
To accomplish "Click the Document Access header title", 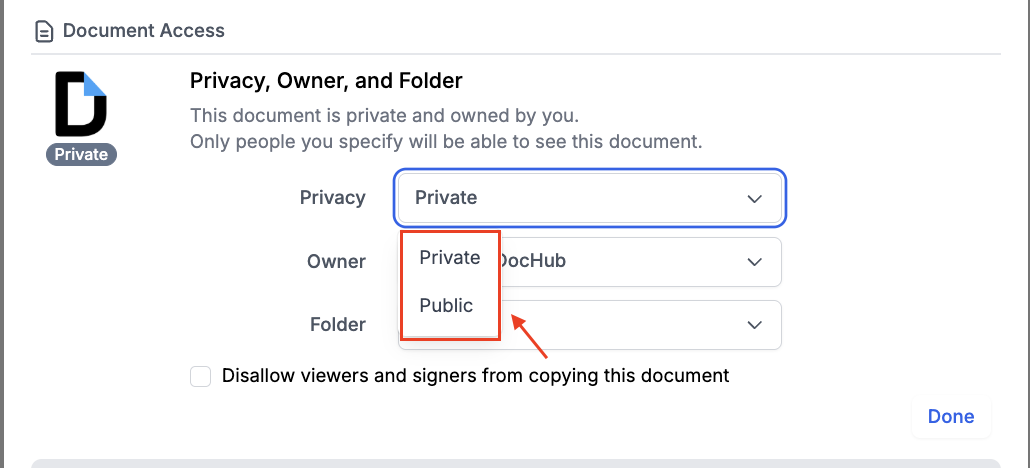I will click(144, 30).
